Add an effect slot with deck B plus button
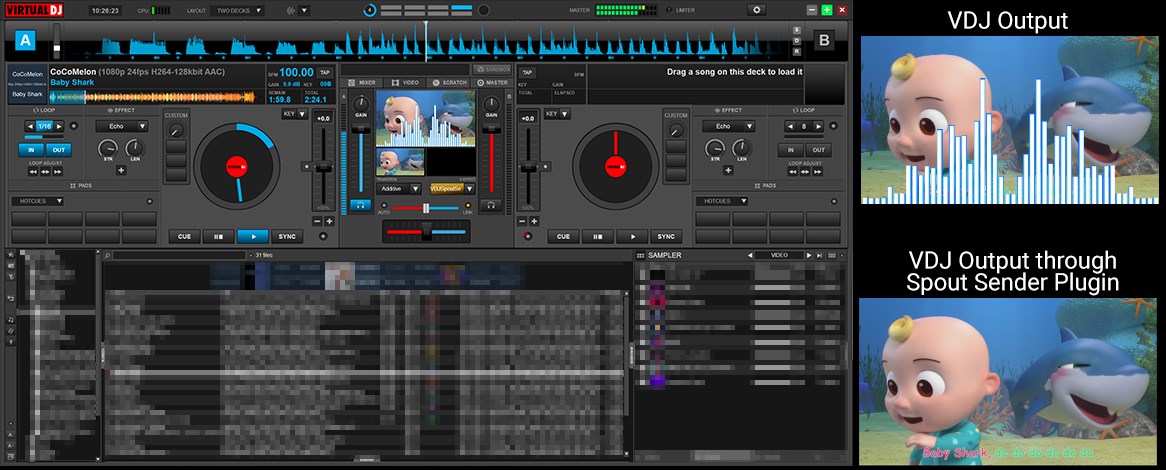Screen dimensions: 1166x470 coord(728,170)
